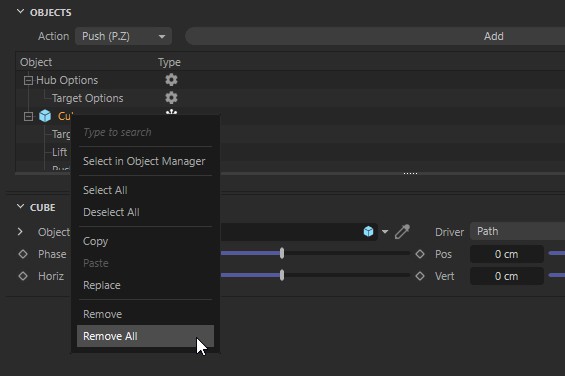The image size is (565, 376).
Task: Click the Vert 0 cm value field
Action: [x=507, y=276]
